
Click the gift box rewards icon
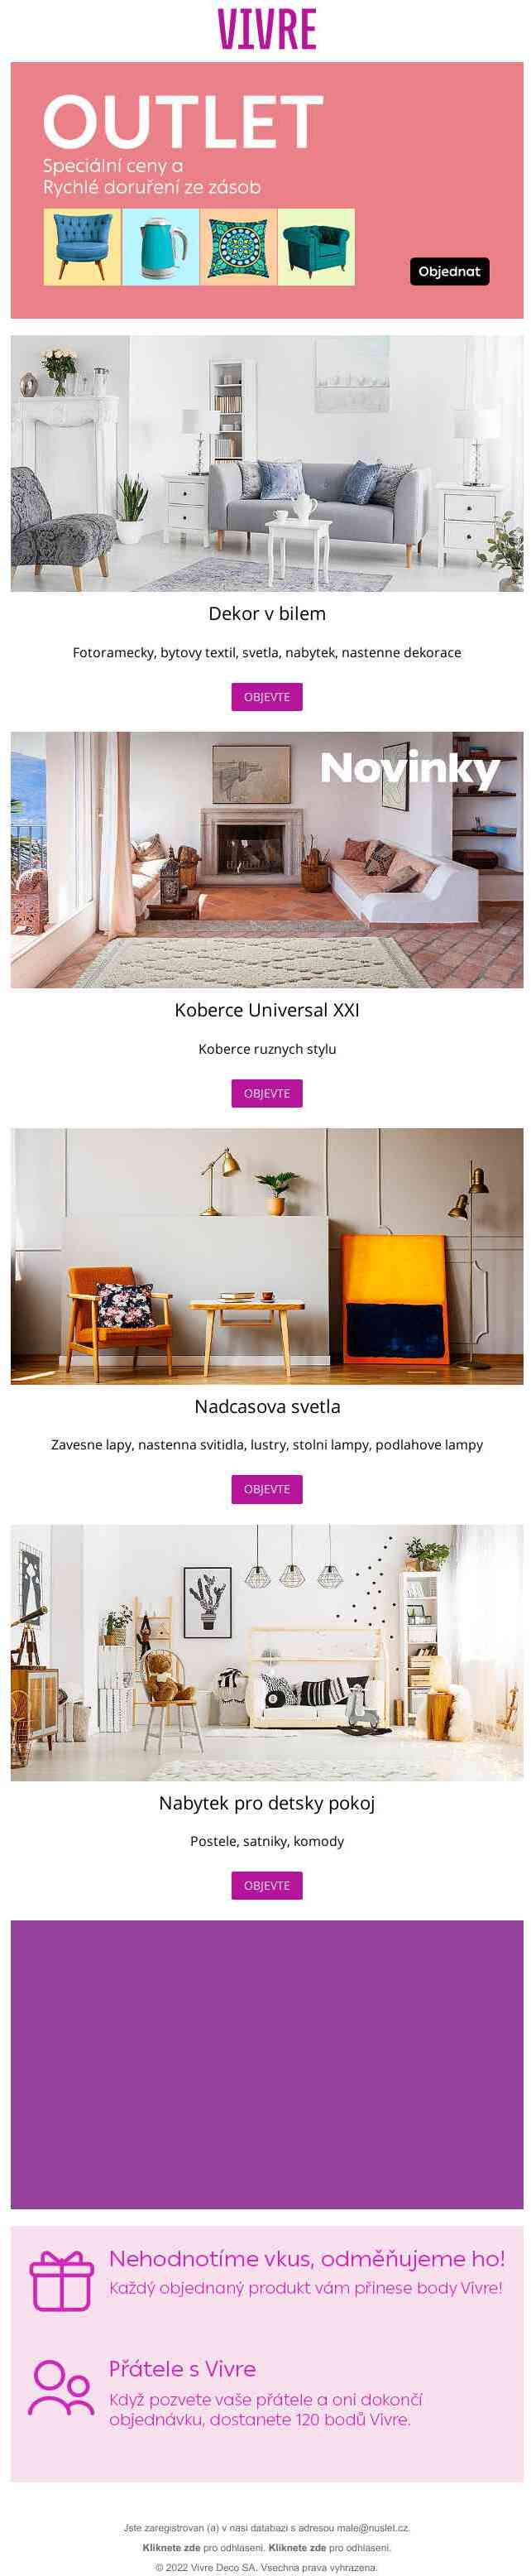[61, 2282]
